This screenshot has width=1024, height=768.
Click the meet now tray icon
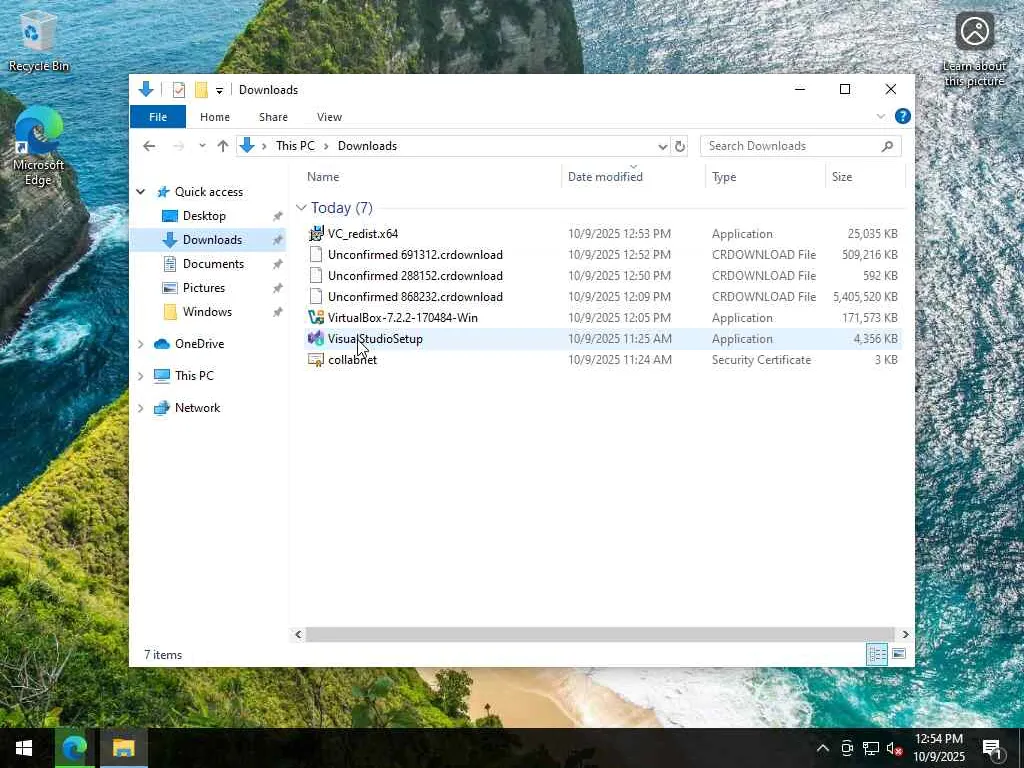[x=847, y=748]
